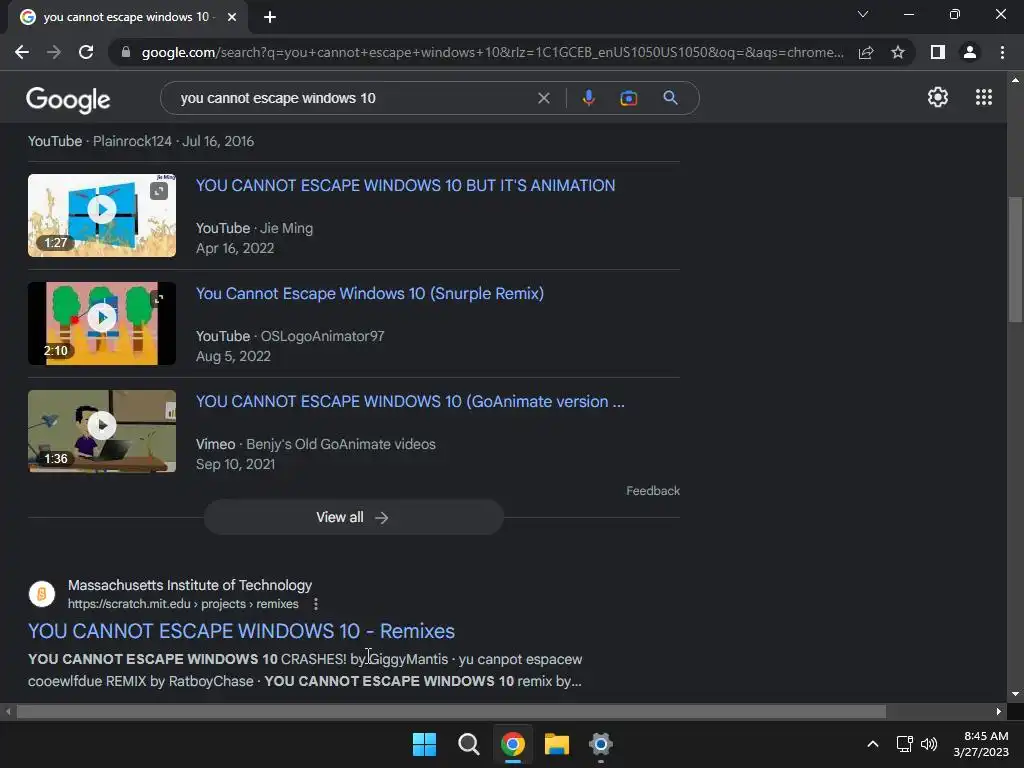Clear the search query text

click(543, 98)
